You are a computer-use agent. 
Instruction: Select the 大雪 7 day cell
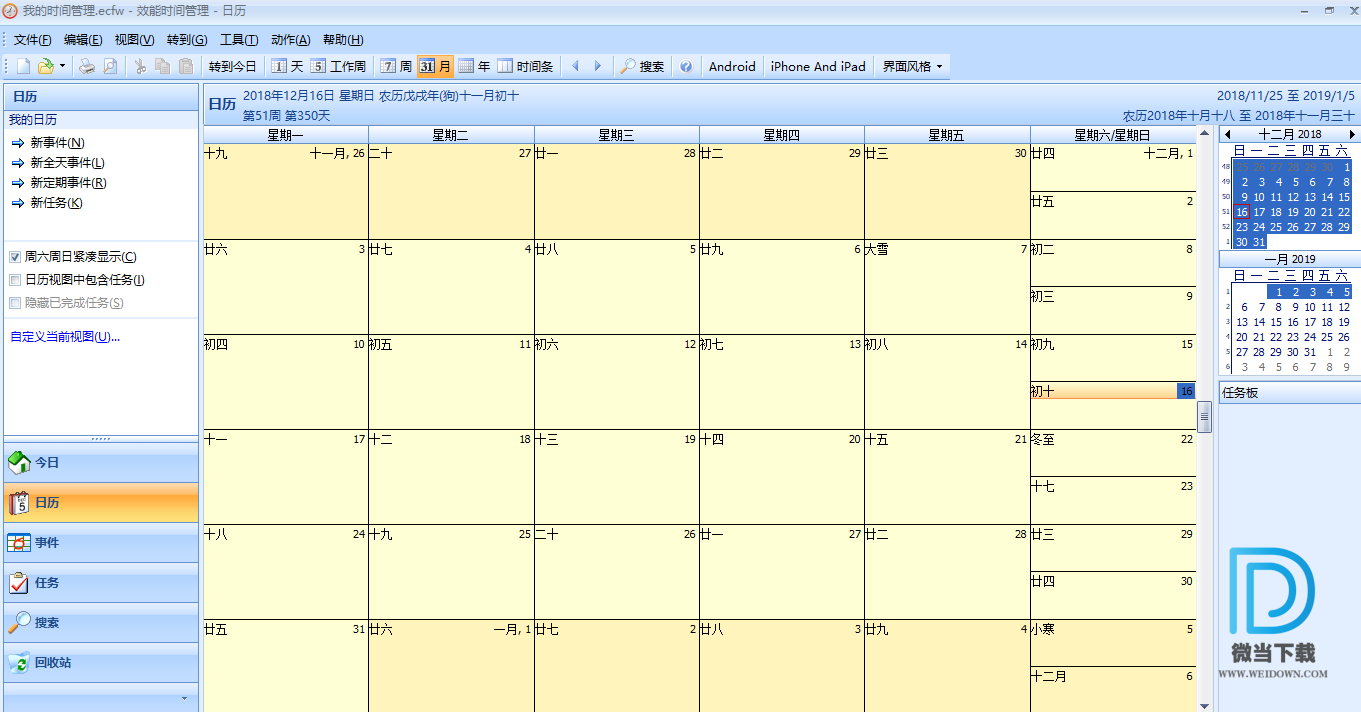(x=947, y=287)
